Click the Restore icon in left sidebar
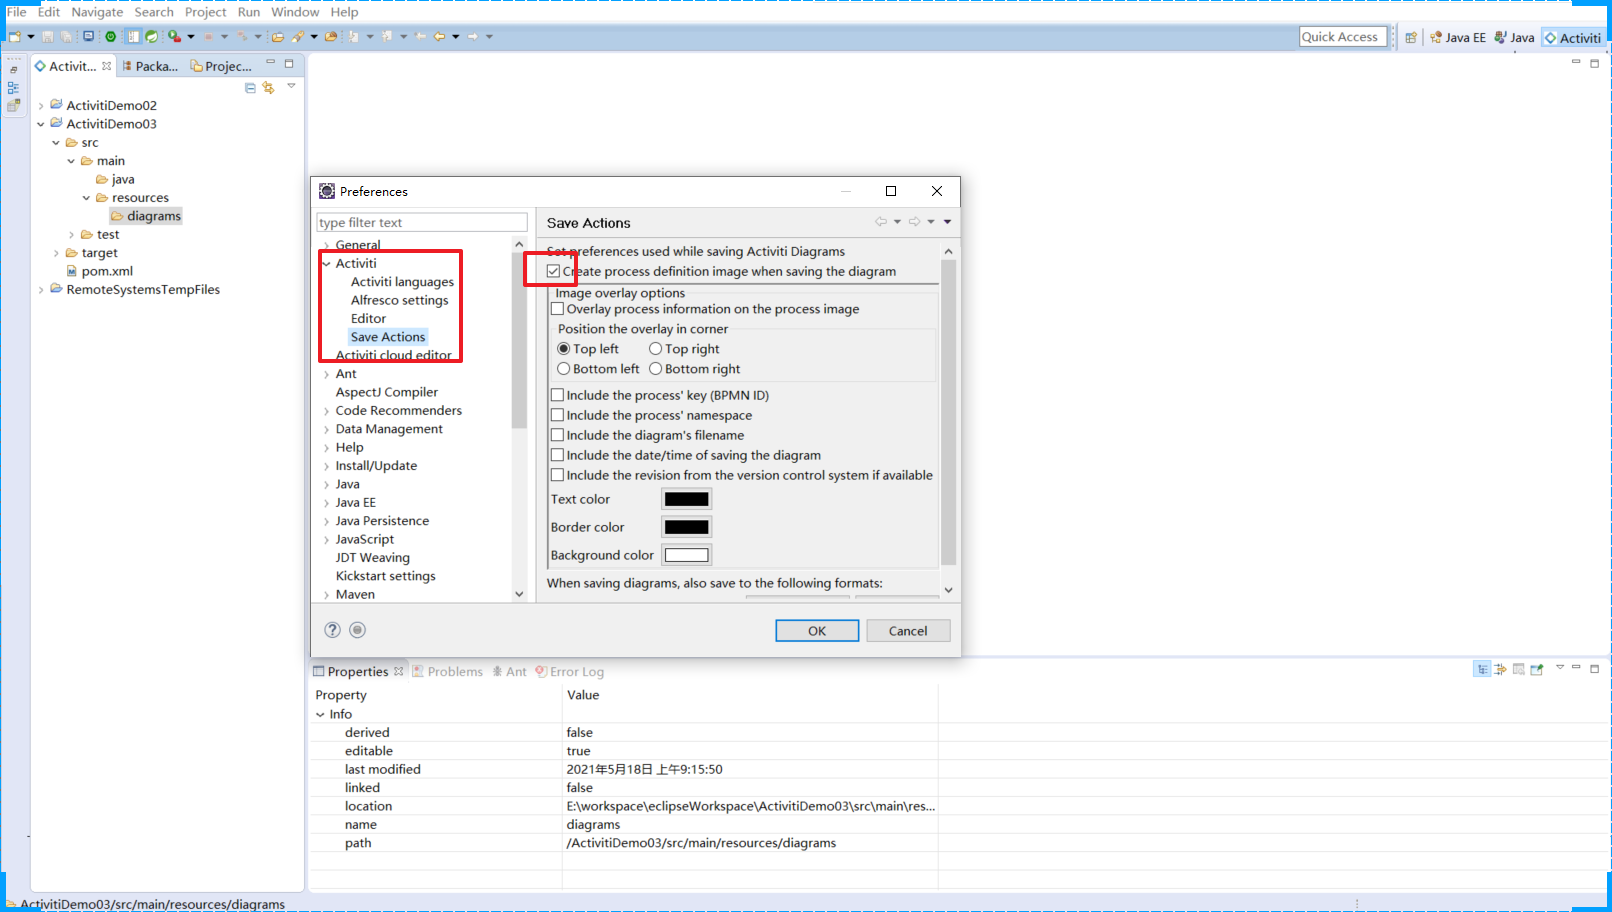This screenshot has height=912, width=1612. point(13,70)
